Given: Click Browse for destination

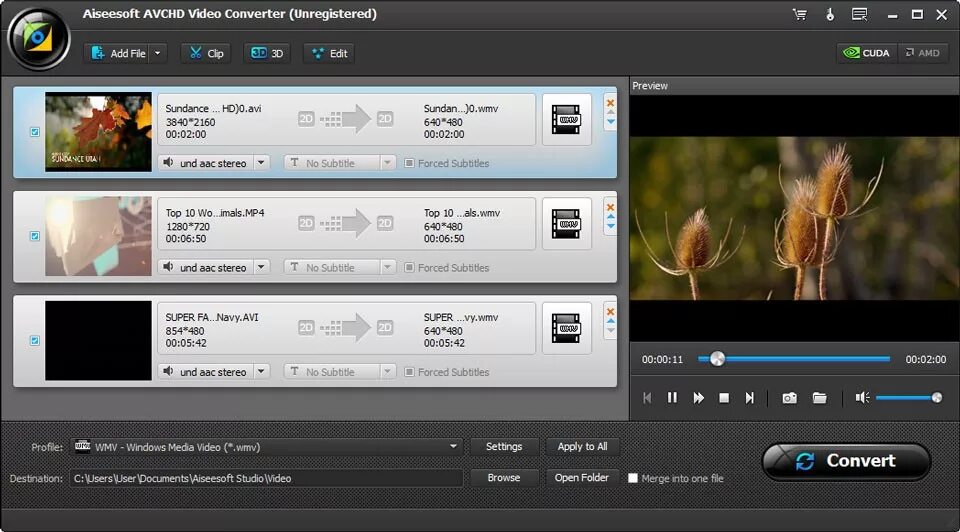Looking at the screenshot, I should pos(504,478).
